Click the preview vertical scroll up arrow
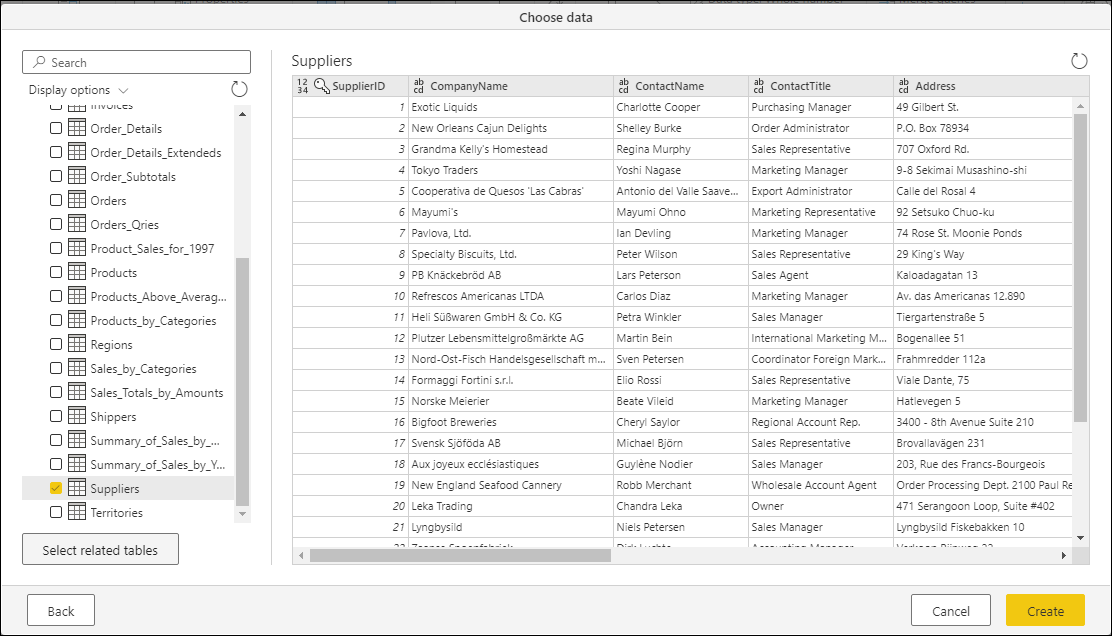1112x636 pixels. click(1080, 106)
